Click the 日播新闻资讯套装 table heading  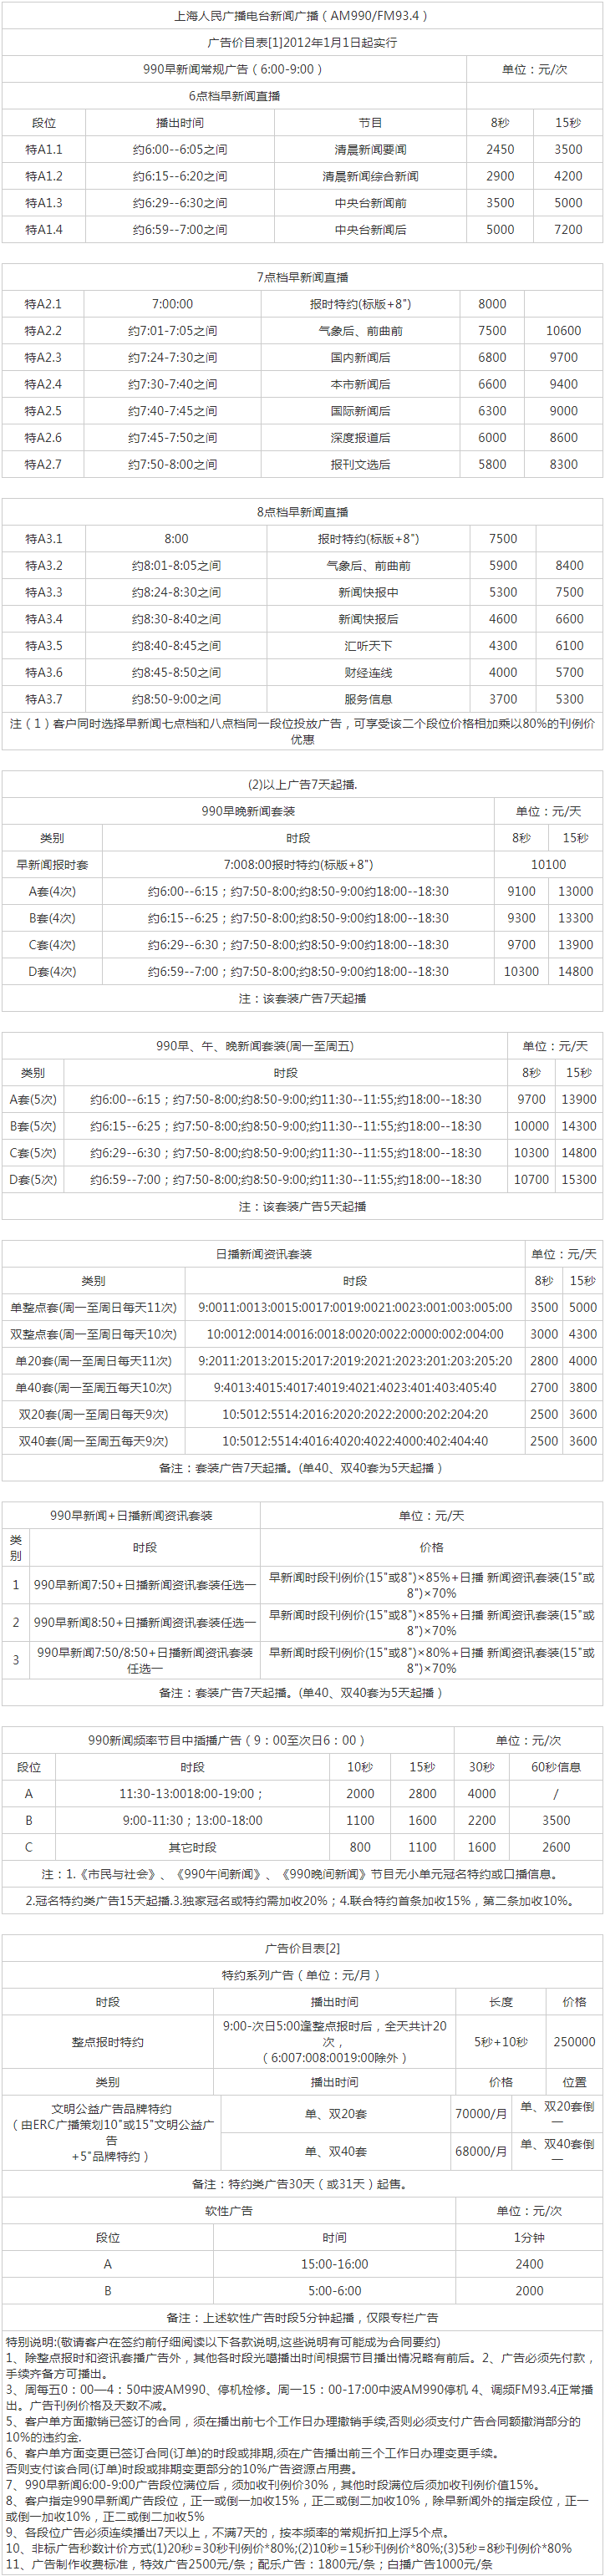tap(264, 1254)
